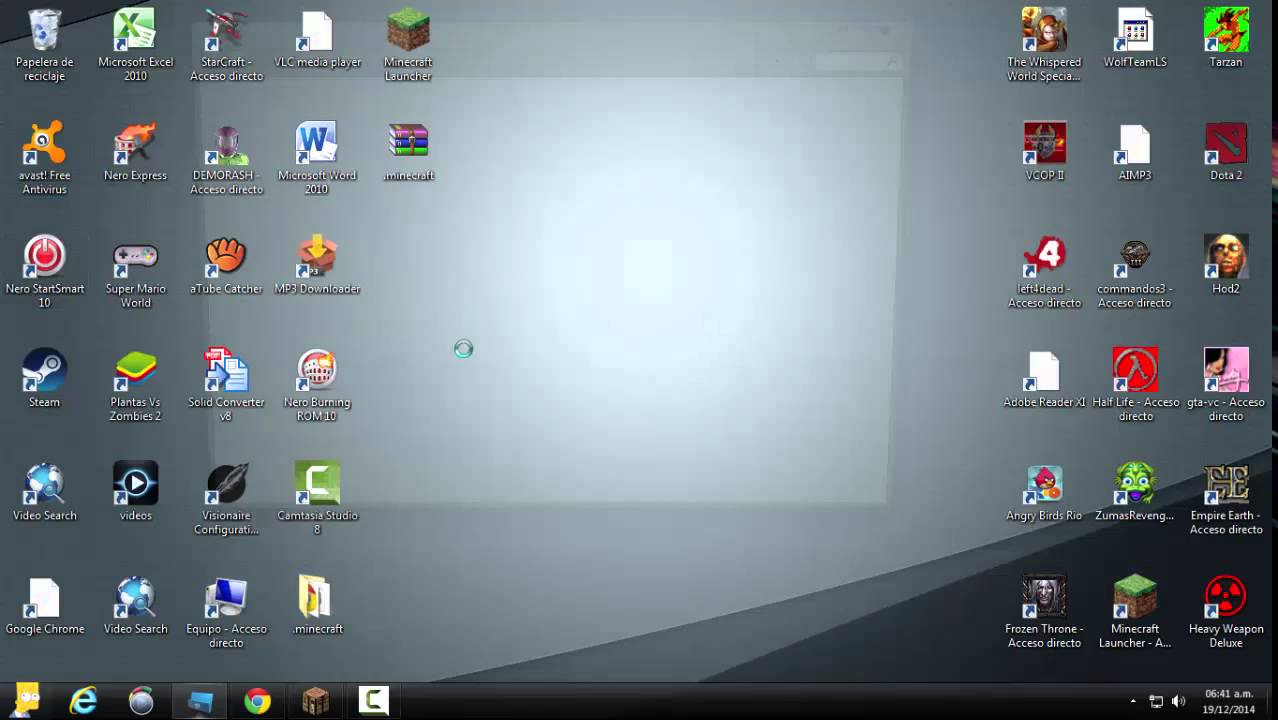Select Minecraft Launcher icon beside Frozen Throne

pos(1135,597)
